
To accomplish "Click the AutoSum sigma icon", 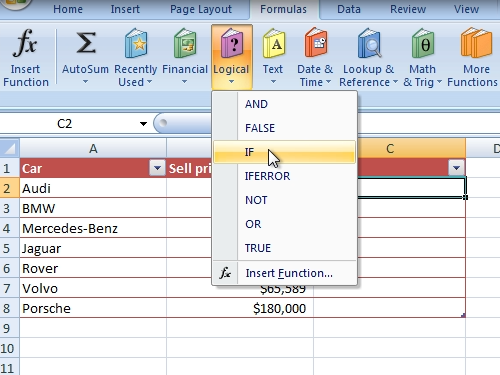I will [x=85, y=43].
